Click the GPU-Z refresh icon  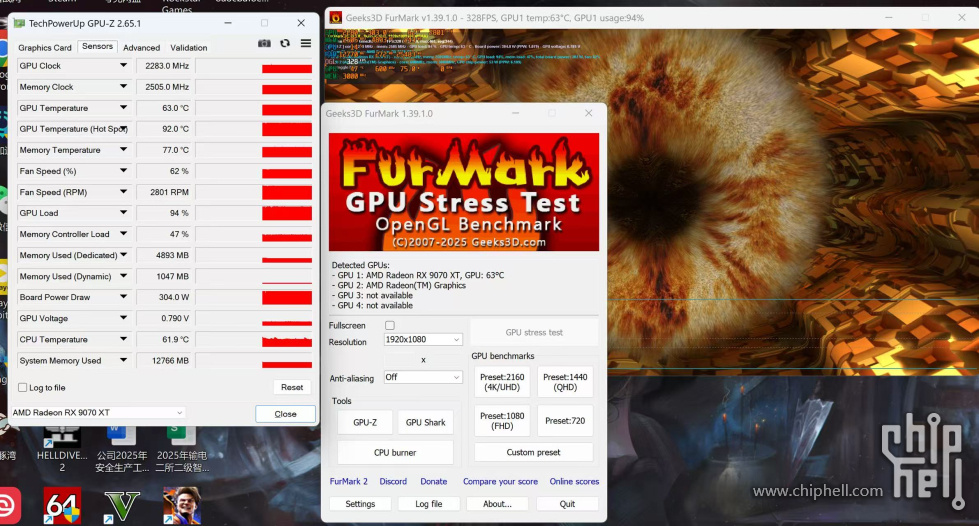coord(285,43)
